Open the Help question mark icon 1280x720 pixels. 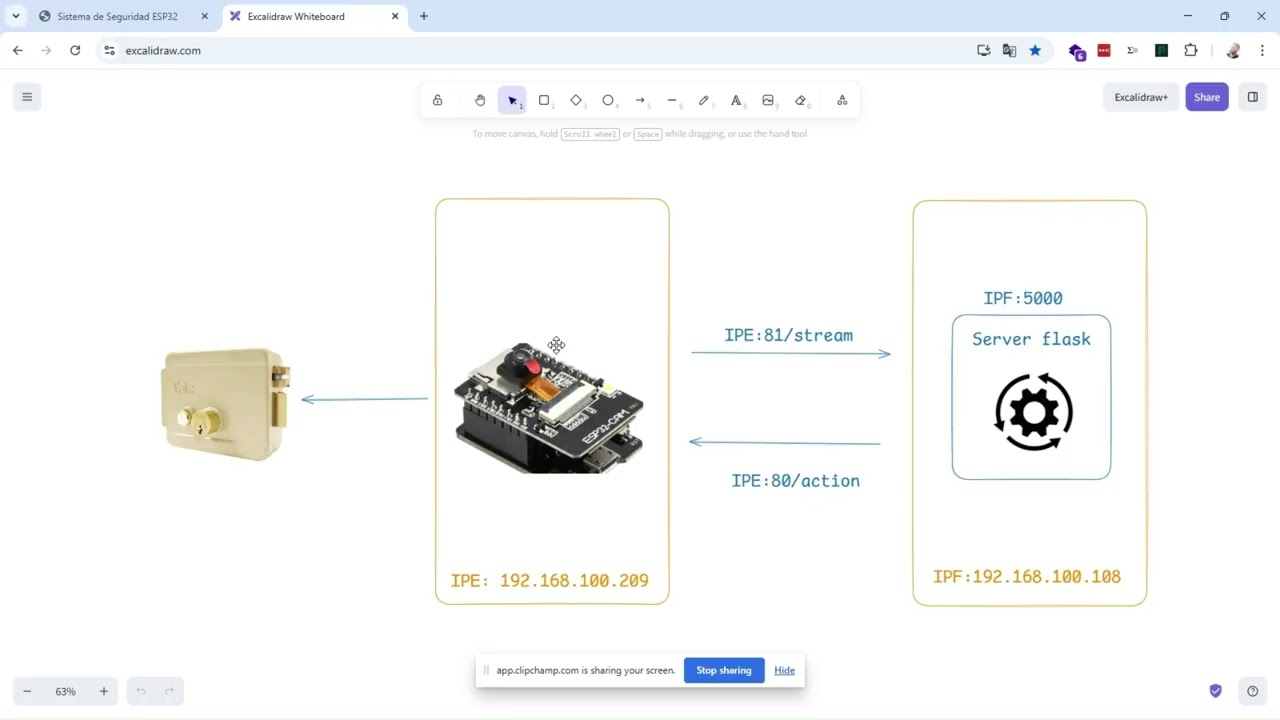pos(1252,691)
